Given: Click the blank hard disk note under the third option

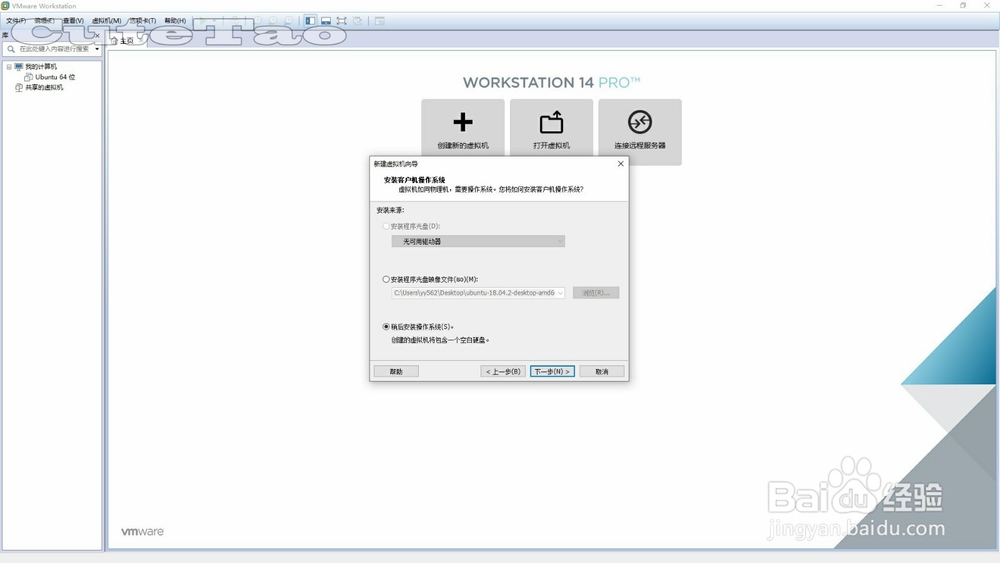Looking at the screenshot, I should (440, 340).
